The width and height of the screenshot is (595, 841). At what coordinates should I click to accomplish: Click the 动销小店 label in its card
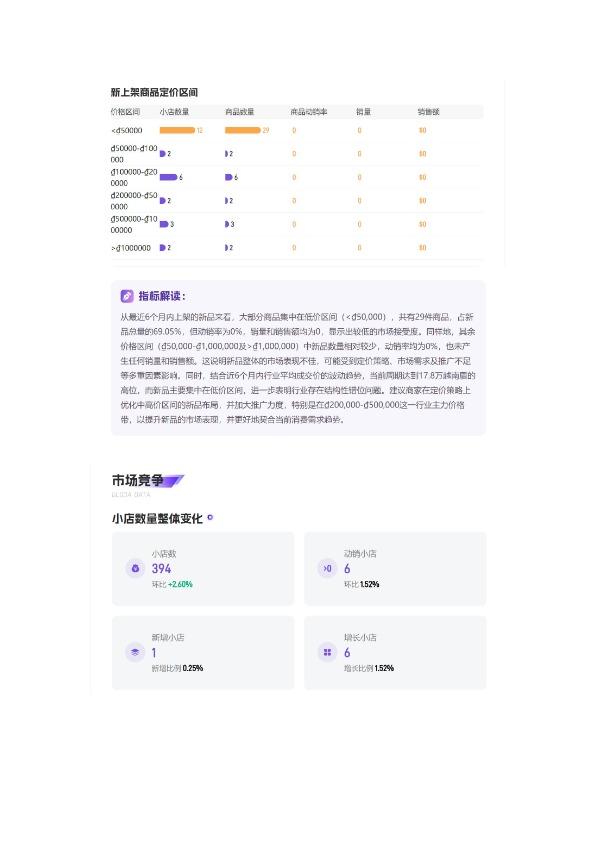(360, 554)
